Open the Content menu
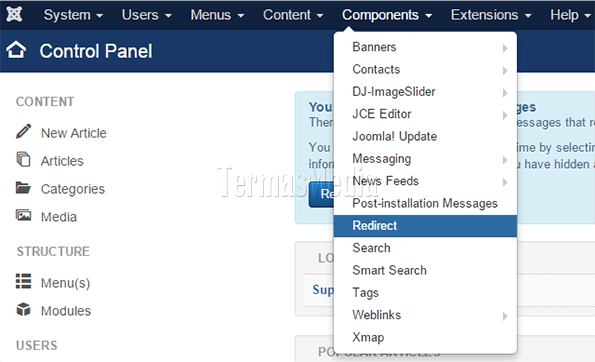595x362 pixels. [293, 15]
